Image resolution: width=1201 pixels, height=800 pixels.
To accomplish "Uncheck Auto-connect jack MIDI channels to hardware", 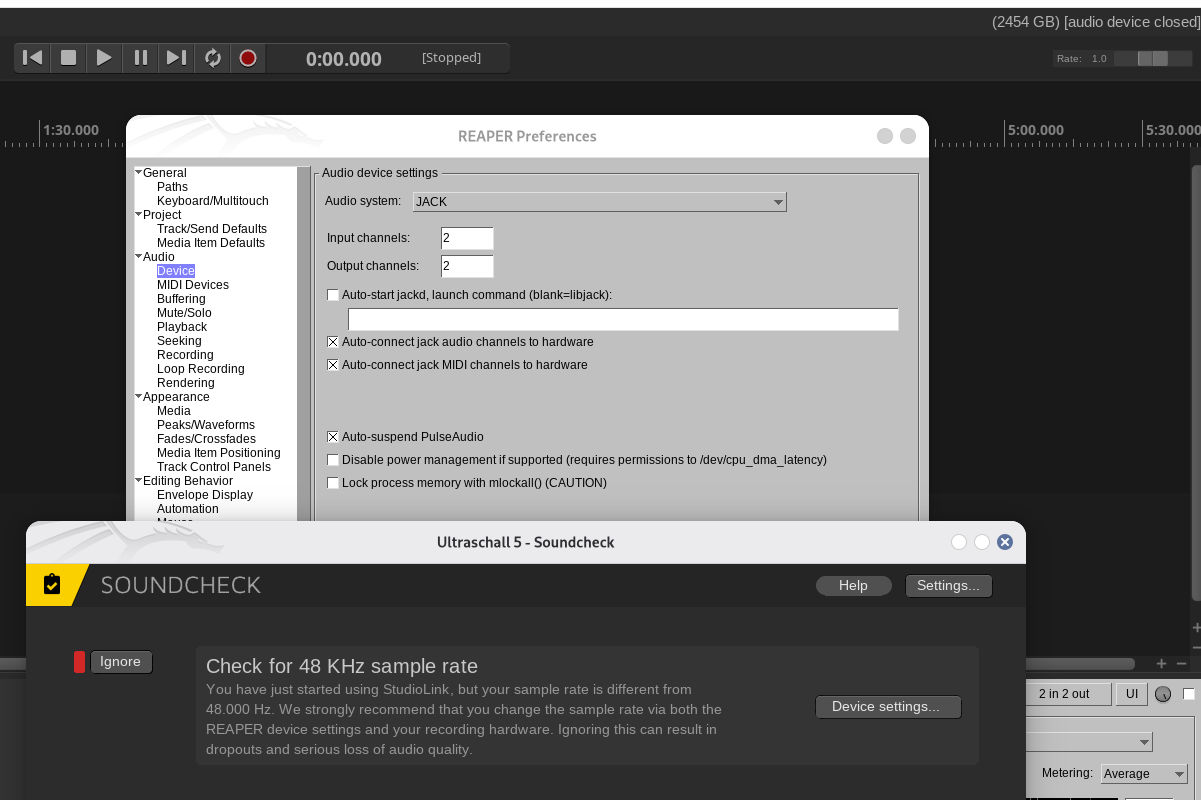I will click(333, 365).
